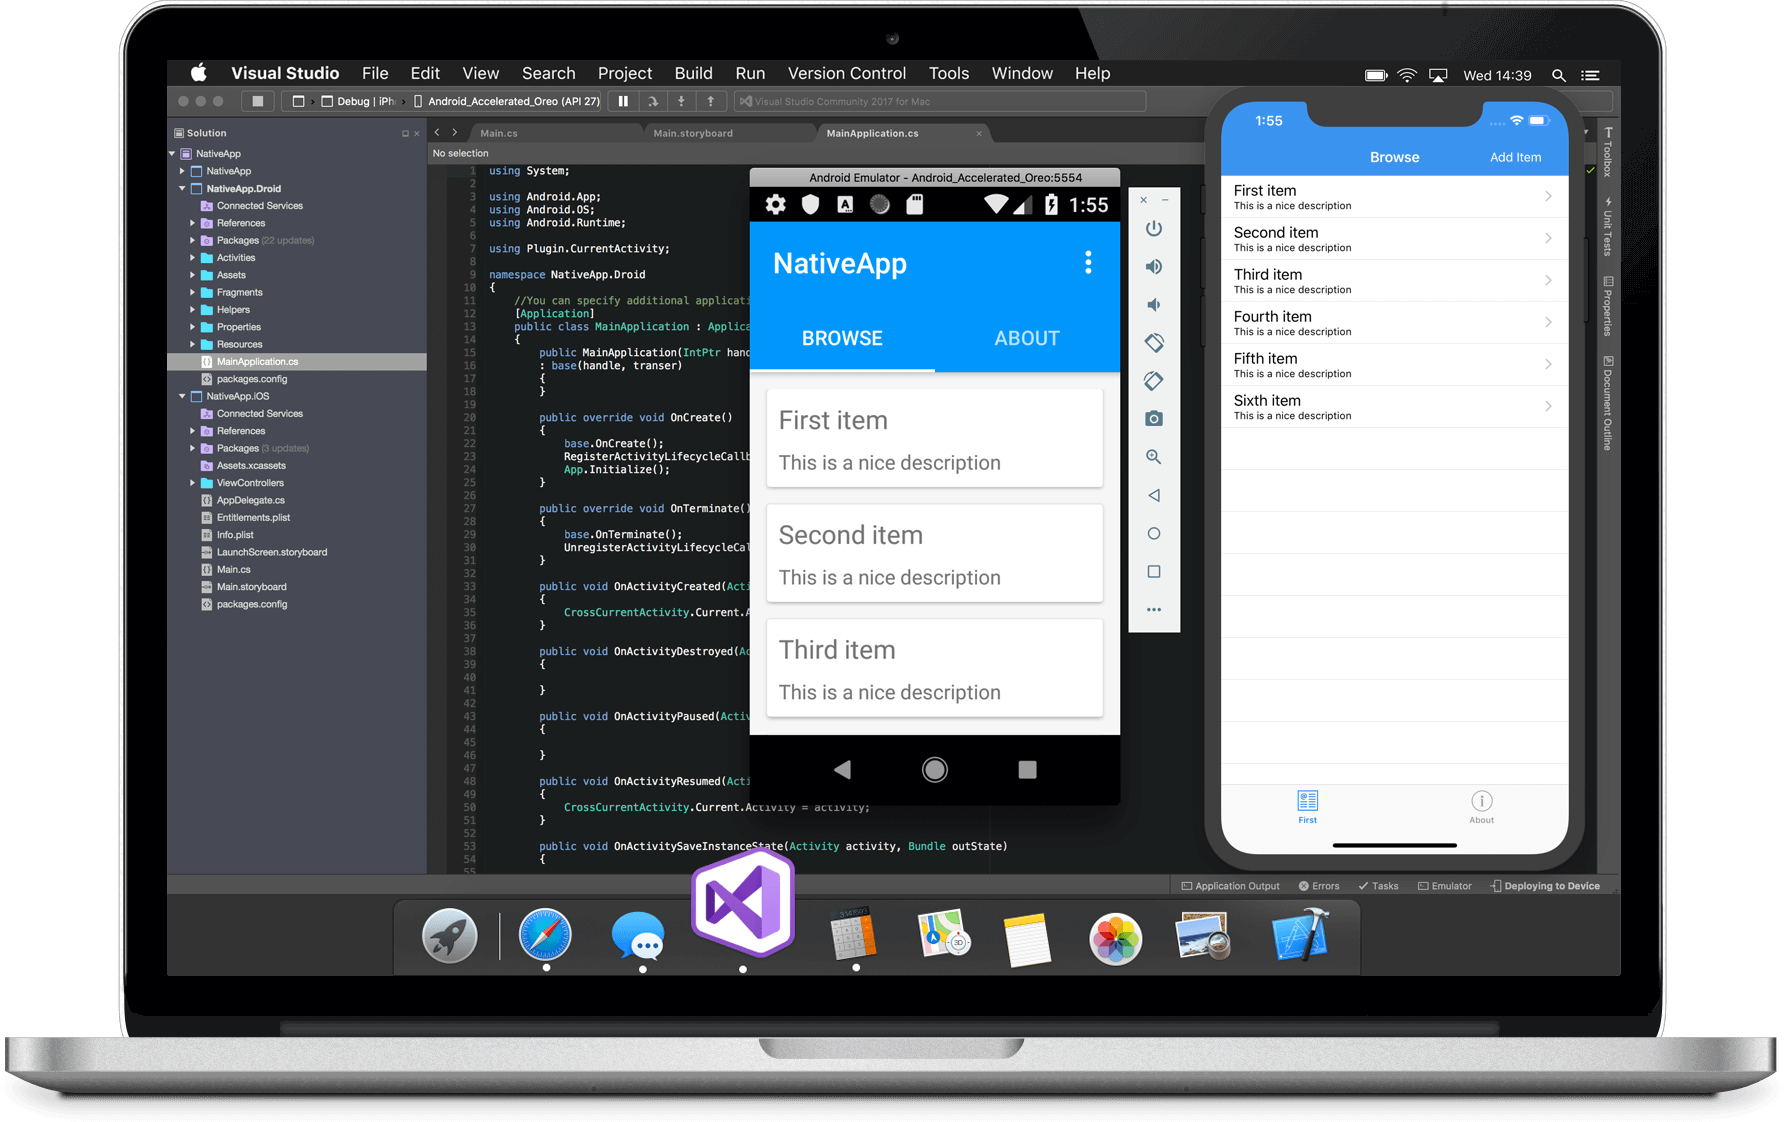Open macOS Spotlight search
The image size is (1784, 1122).
1558,75
